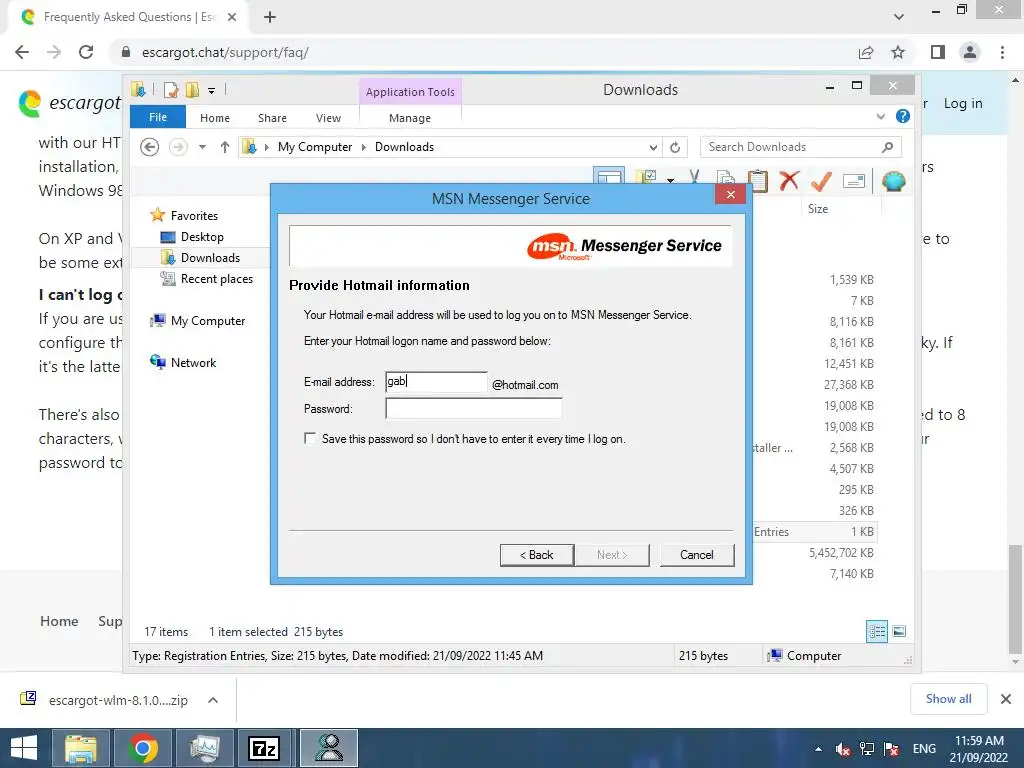Open the Share ribbon tab

[272, 118]
